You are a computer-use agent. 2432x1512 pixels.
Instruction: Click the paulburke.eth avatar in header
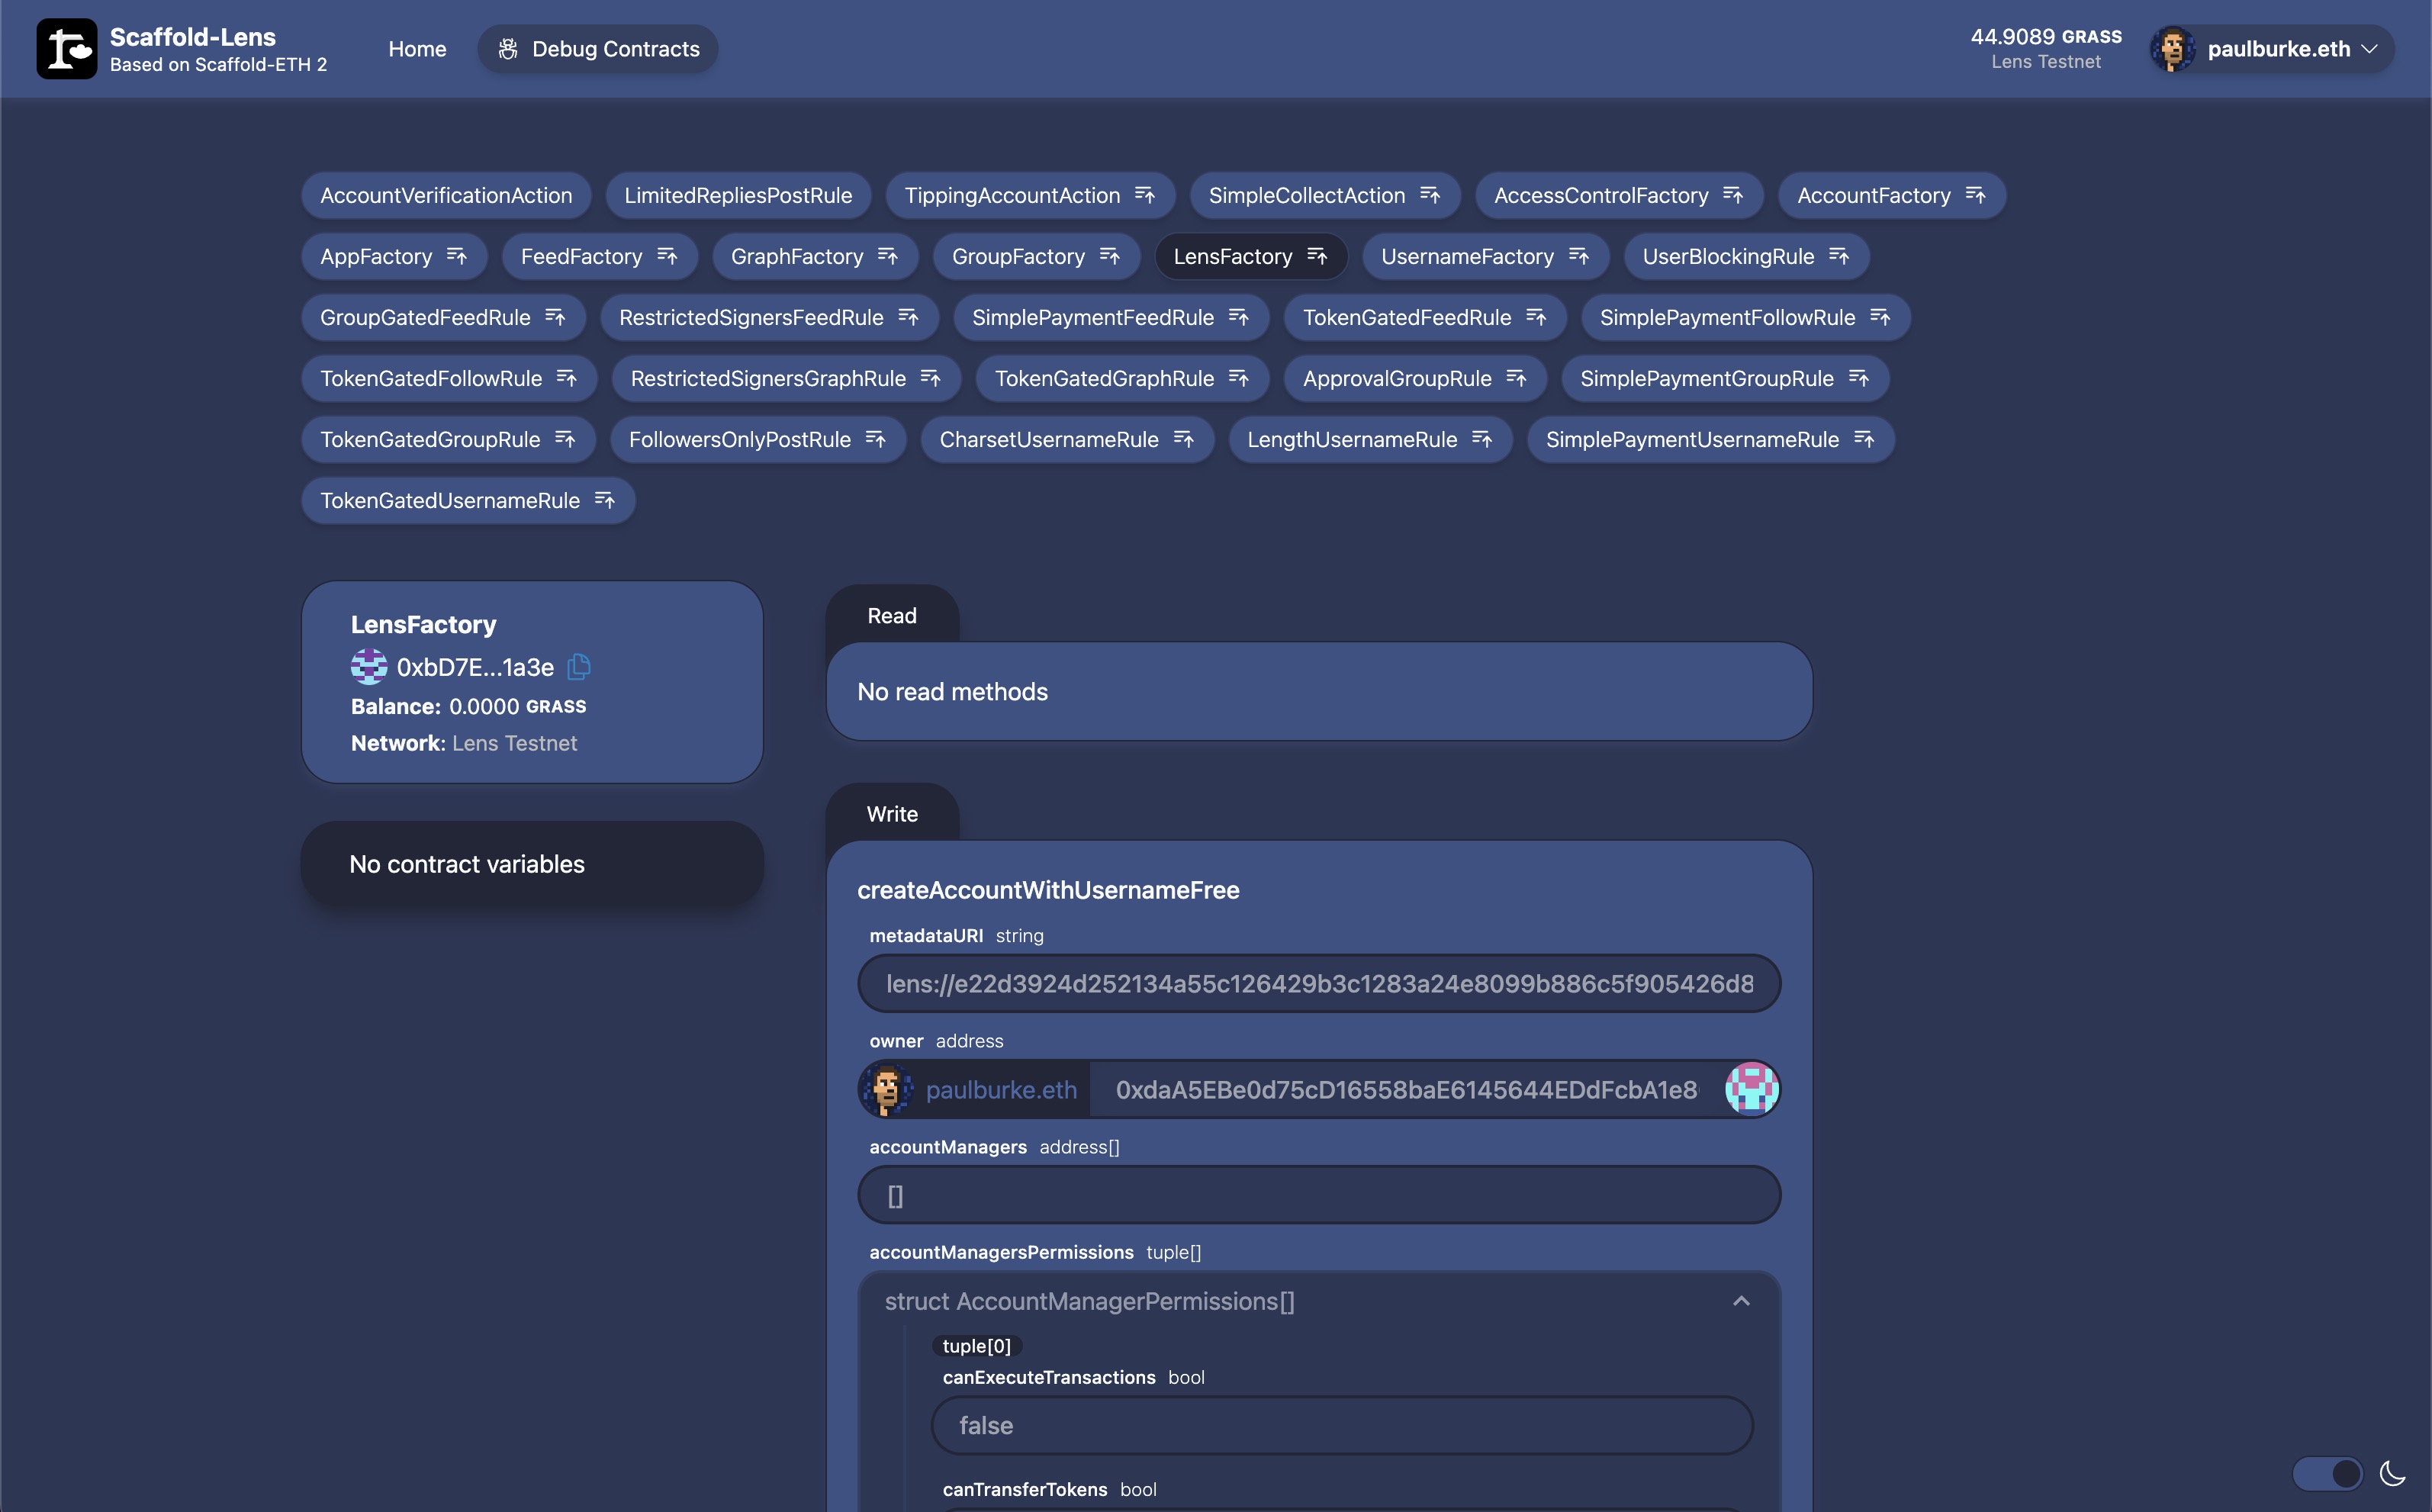point(2173,49)
